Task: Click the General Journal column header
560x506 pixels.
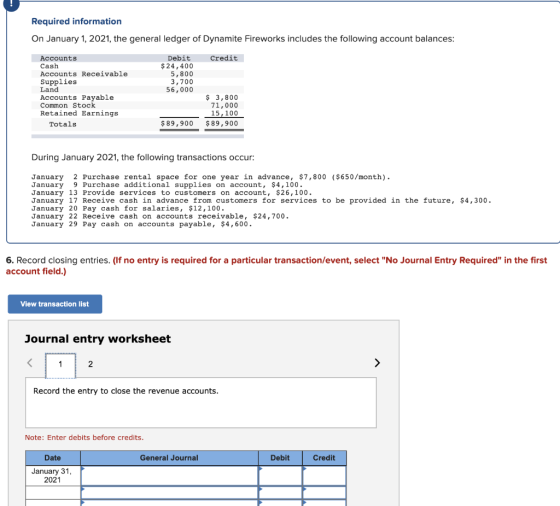Action: click(x=169, y=458)
